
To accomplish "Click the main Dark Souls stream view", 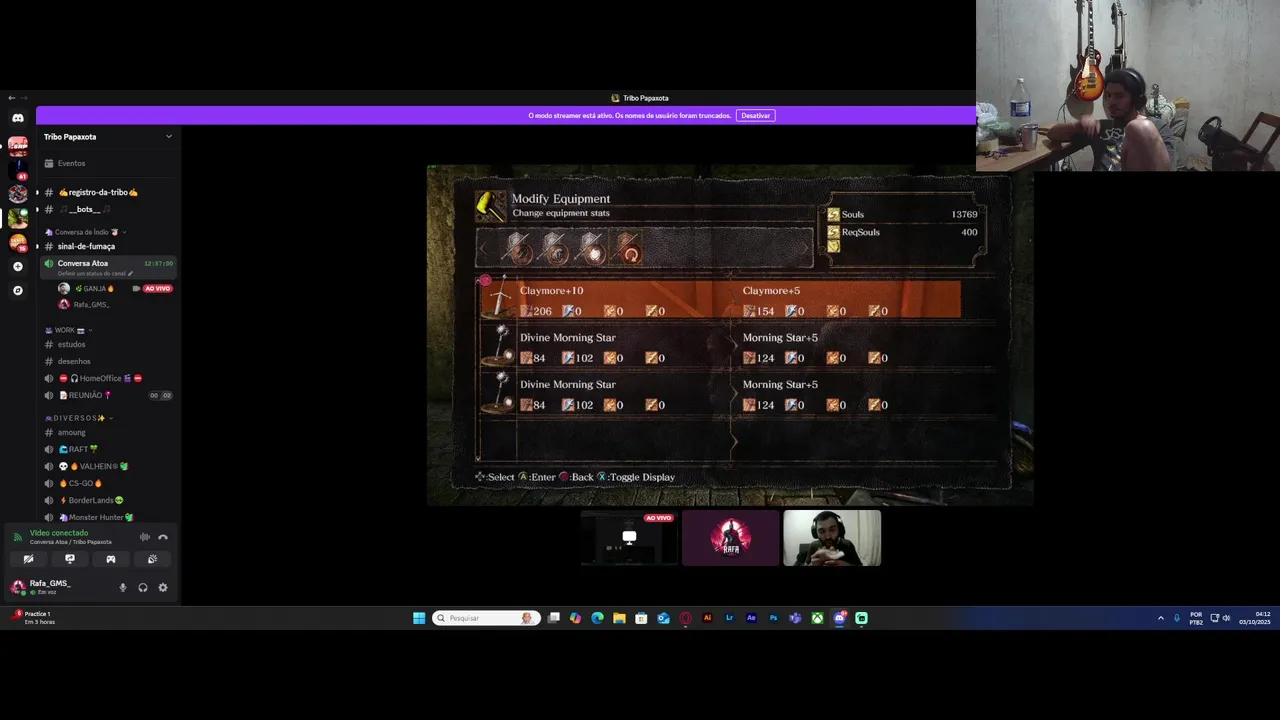I will [730, 335].
